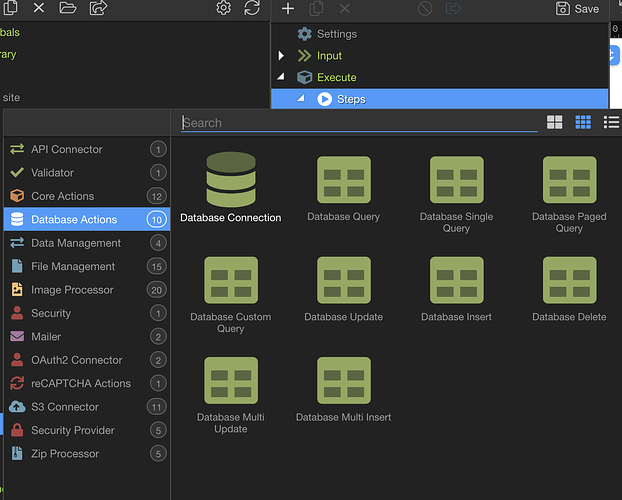The image size is (622, 500).
Task: Switch to list view layout
Action: click(x=611, y=122)
